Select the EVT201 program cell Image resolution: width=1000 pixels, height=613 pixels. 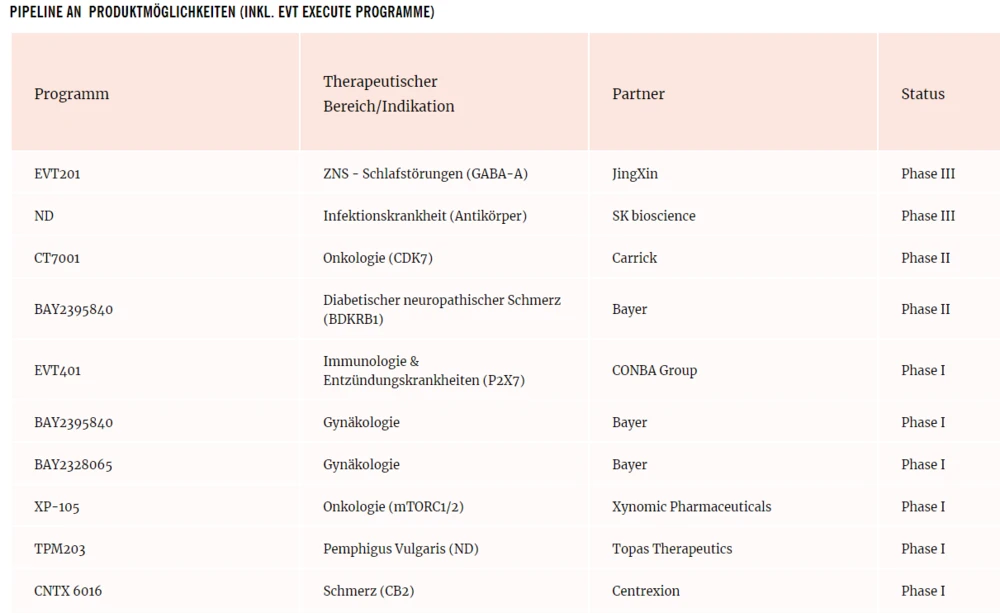point(57,174)
